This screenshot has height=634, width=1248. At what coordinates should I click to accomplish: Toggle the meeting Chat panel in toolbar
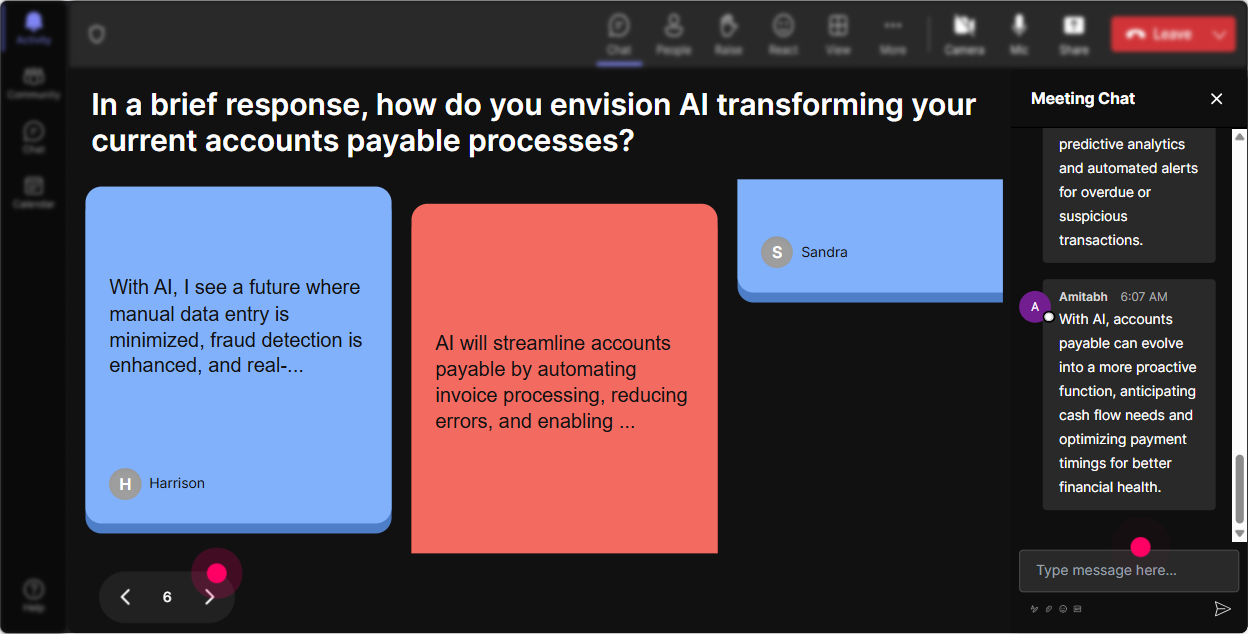point(619,34)
